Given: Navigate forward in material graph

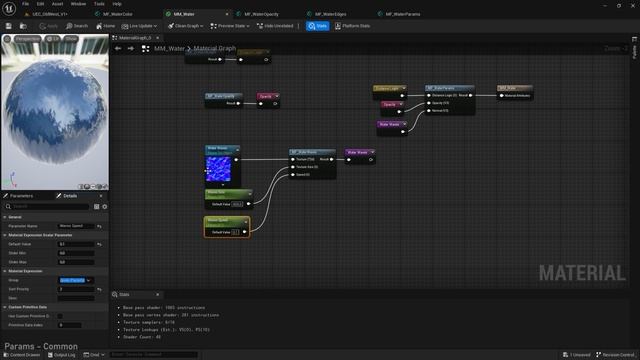Looking at the screenshot, I should tap(131, 49).
